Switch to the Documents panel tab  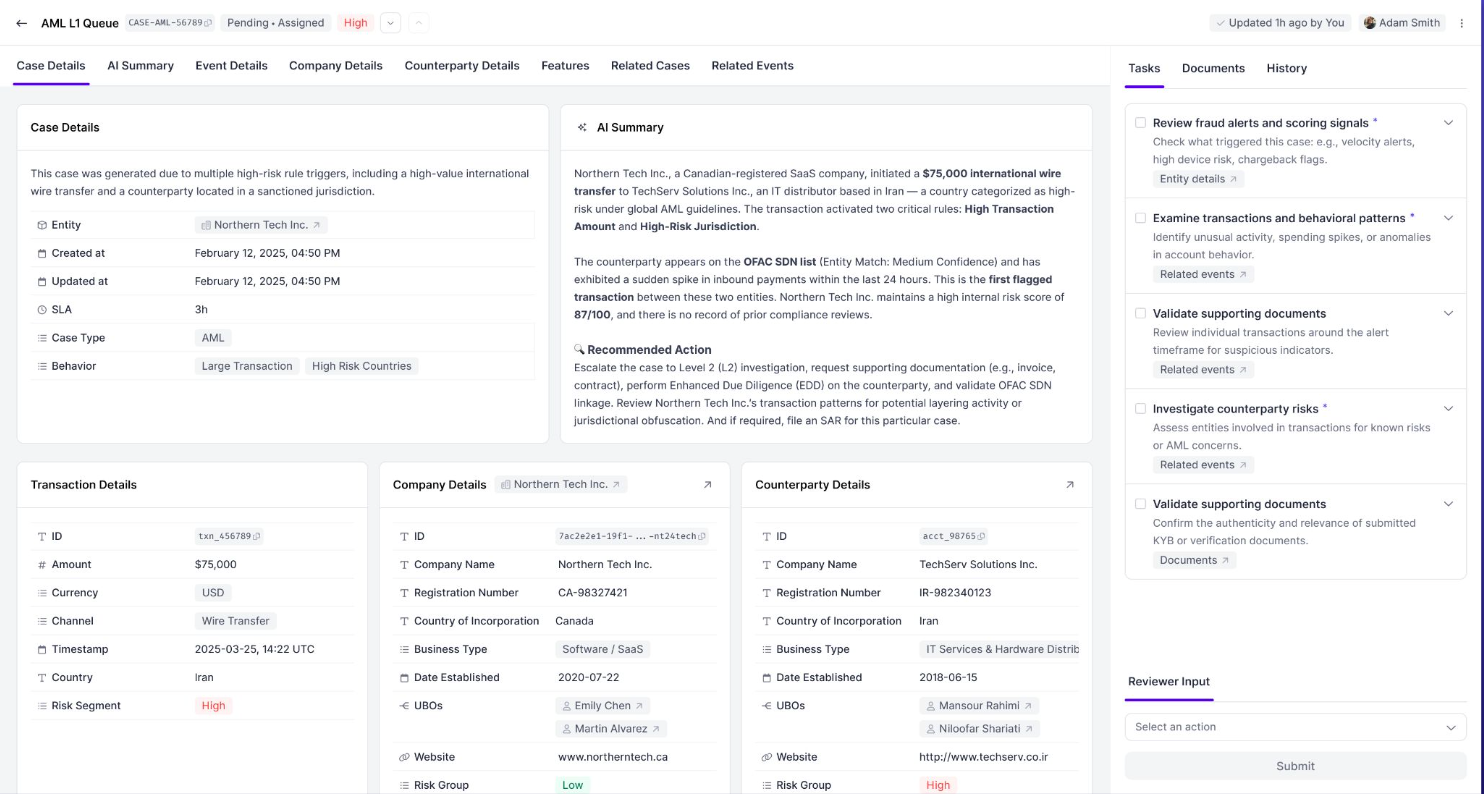point(1213,69)
